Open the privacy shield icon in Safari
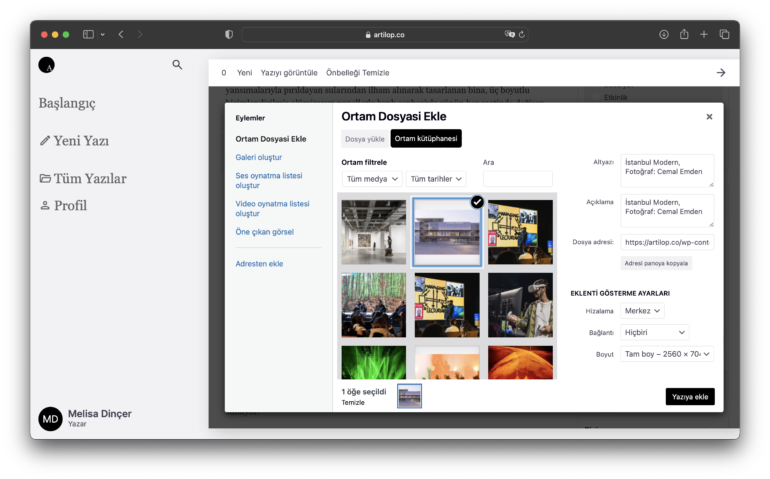 (229, 34)
